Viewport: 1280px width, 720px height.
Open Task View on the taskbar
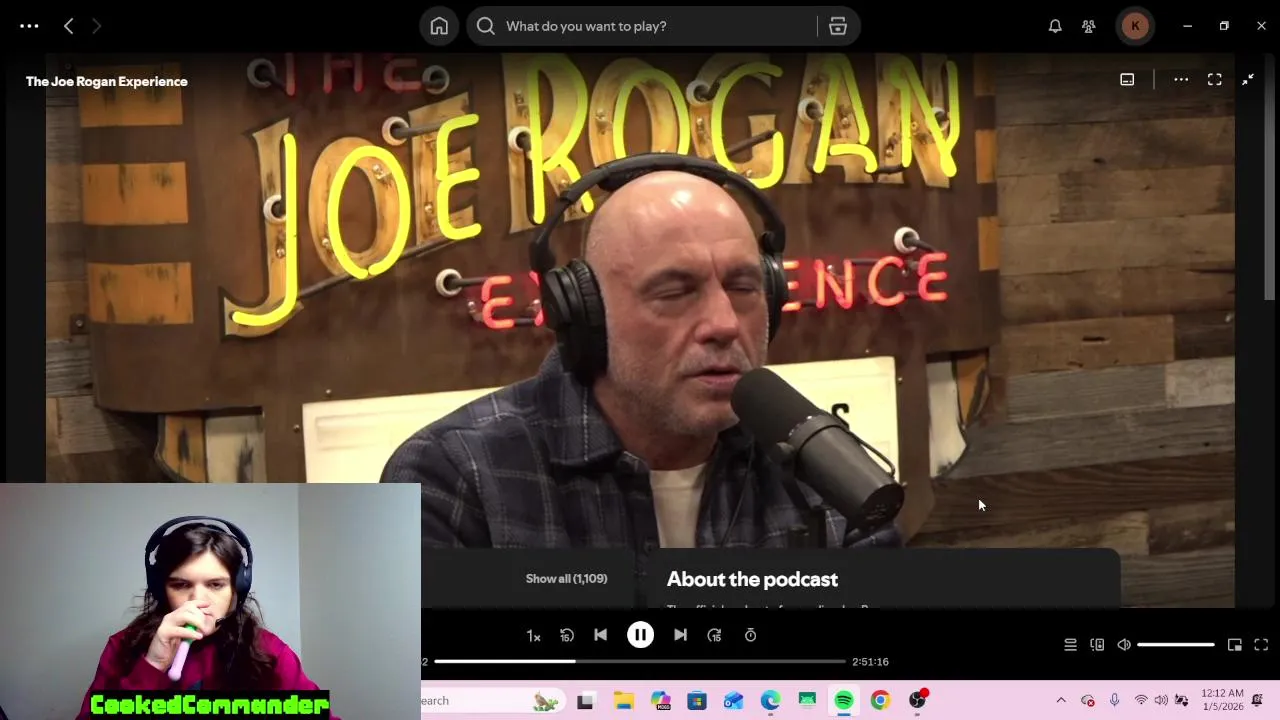[585, 701]
